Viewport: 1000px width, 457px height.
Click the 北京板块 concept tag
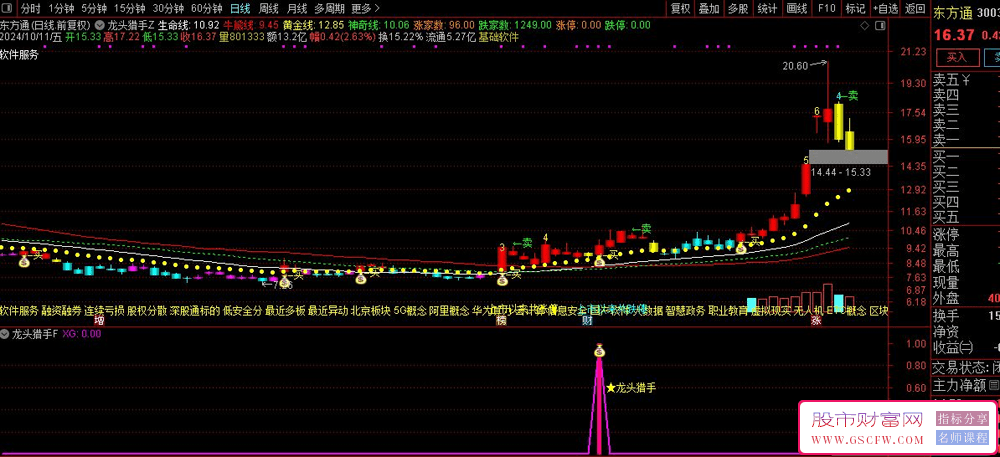click(x=371, y=311)
